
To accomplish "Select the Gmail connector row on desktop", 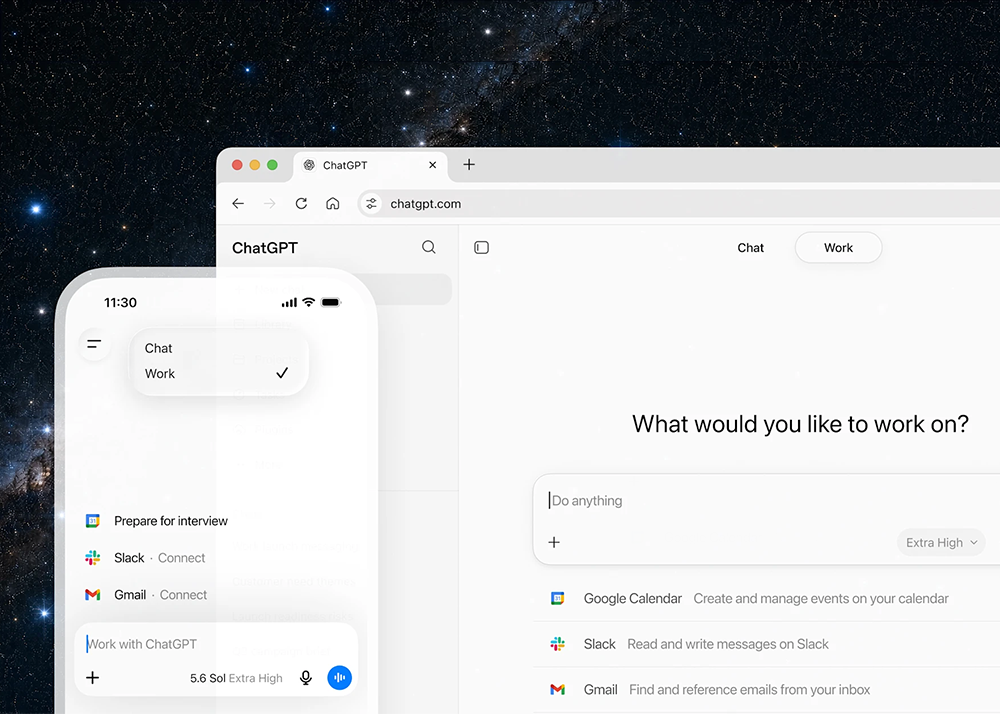I will point(767,690).
